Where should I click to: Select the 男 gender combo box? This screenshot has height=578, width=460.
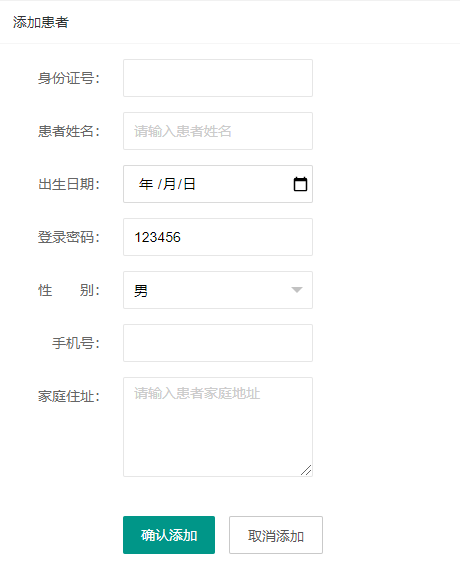pyautogui.click(x=218, y=290)
